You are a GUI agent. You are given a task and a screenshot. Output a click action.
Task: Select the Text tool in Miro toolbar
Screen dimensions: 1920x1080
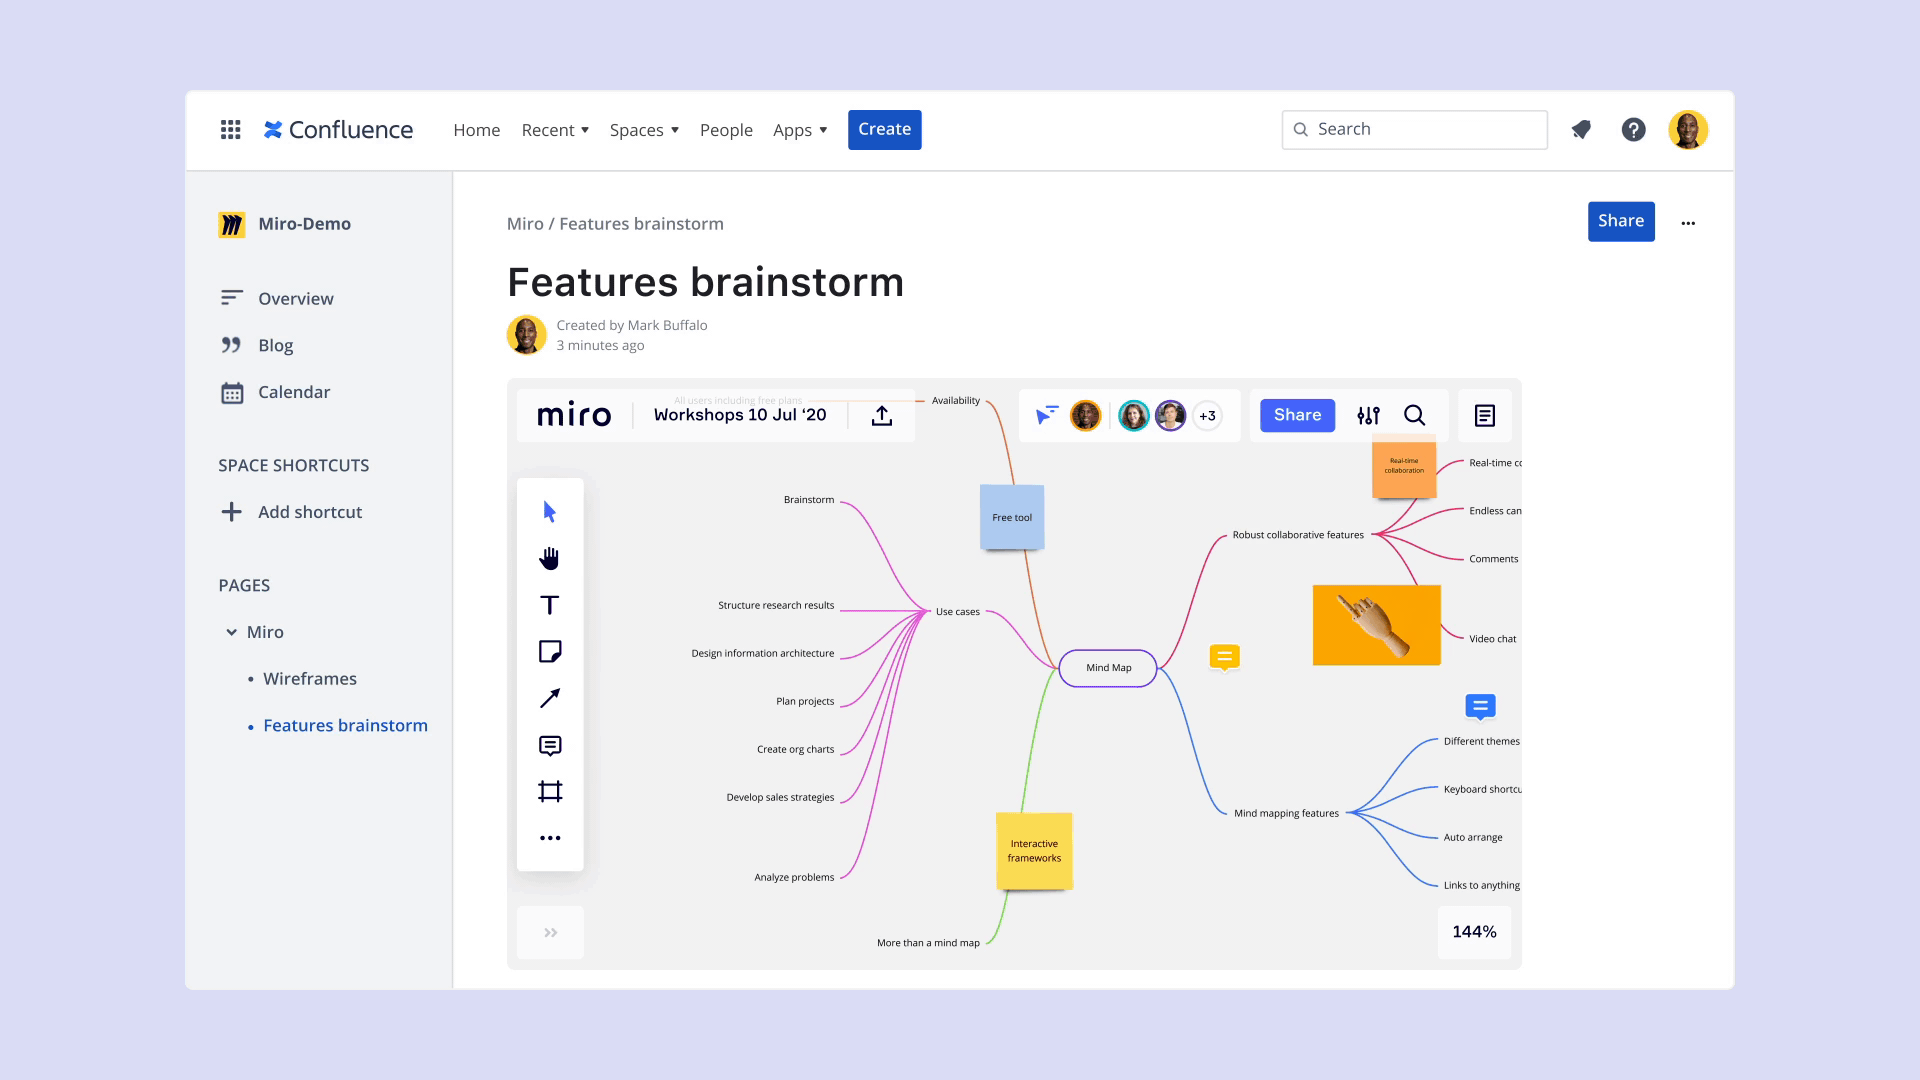click(549, 605)
